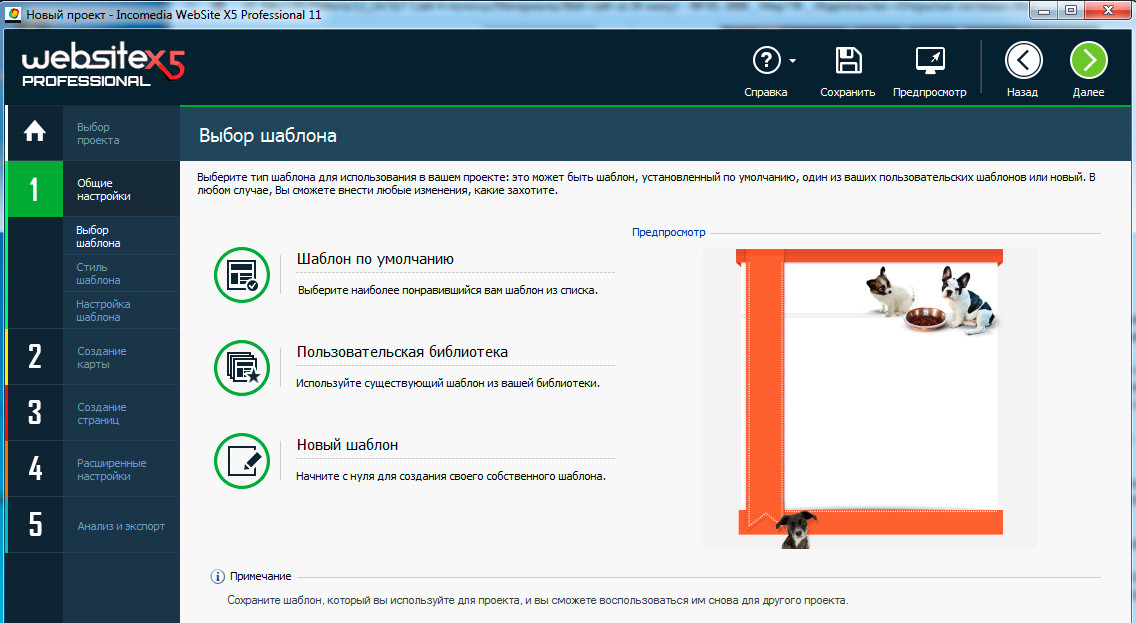The image size is (1136, 623).
Task: Expand the Справка dropdown arrow
Action: [x=793, y=61]
